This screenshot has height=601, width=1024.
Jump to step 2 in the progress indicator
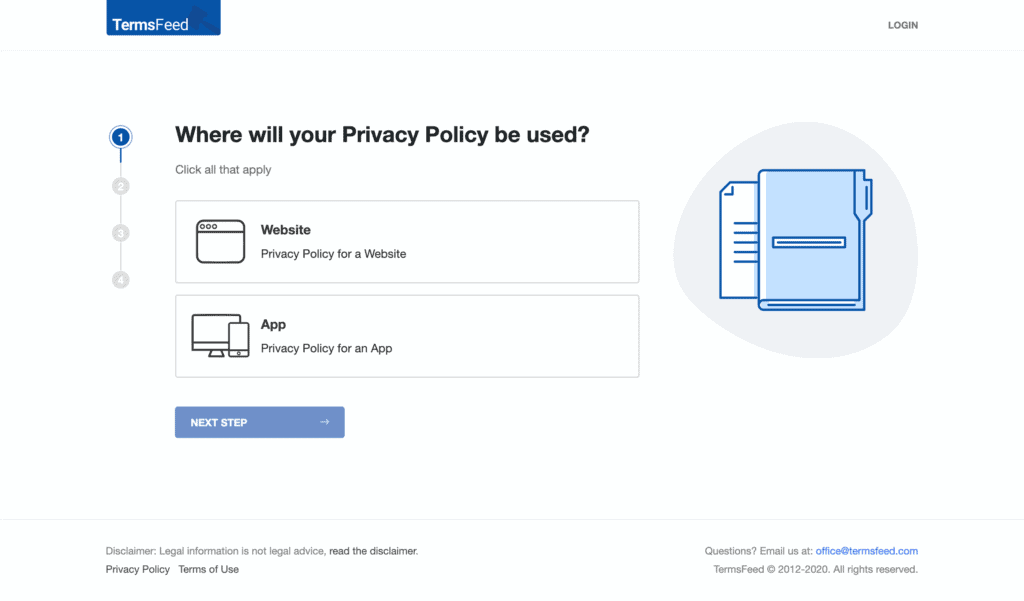point(121,186)
